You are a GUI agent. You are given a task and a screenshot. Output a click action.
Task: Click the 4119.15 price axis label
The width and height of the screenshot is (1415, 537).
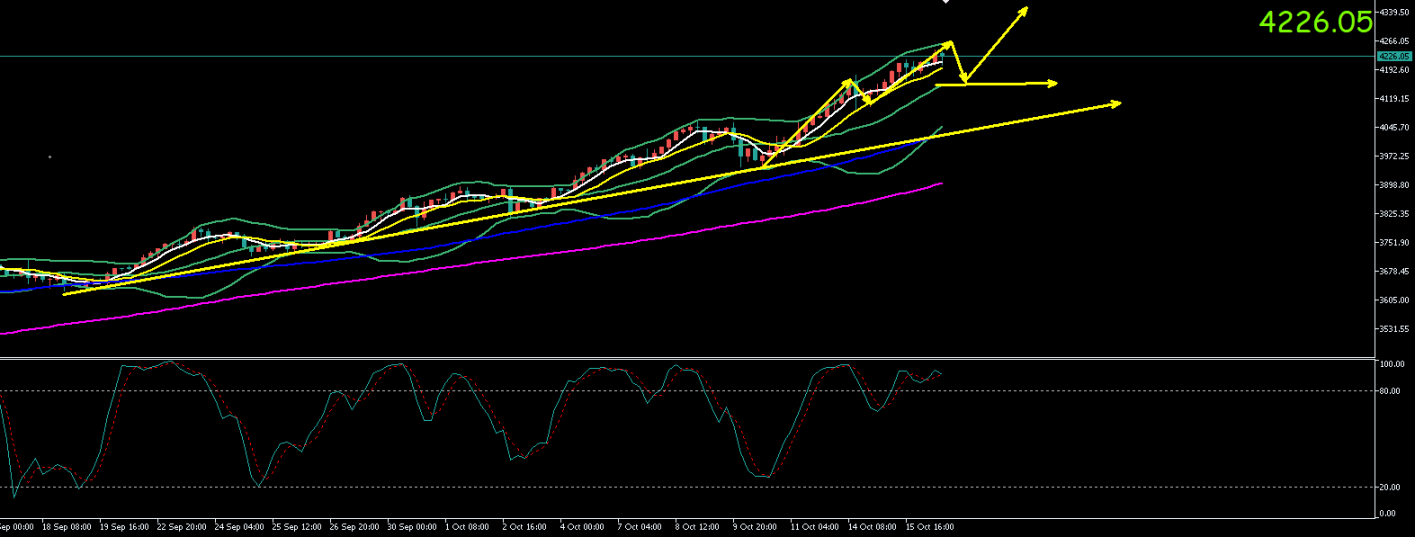point(1392,99)
